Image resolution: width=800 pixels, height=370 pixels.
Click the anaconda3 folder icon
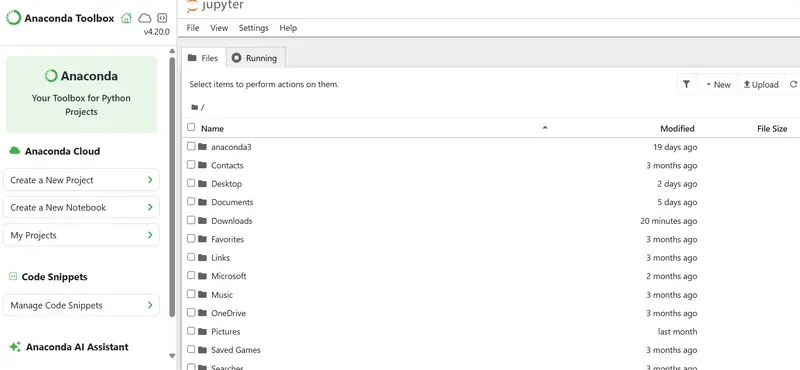(202, 146)
